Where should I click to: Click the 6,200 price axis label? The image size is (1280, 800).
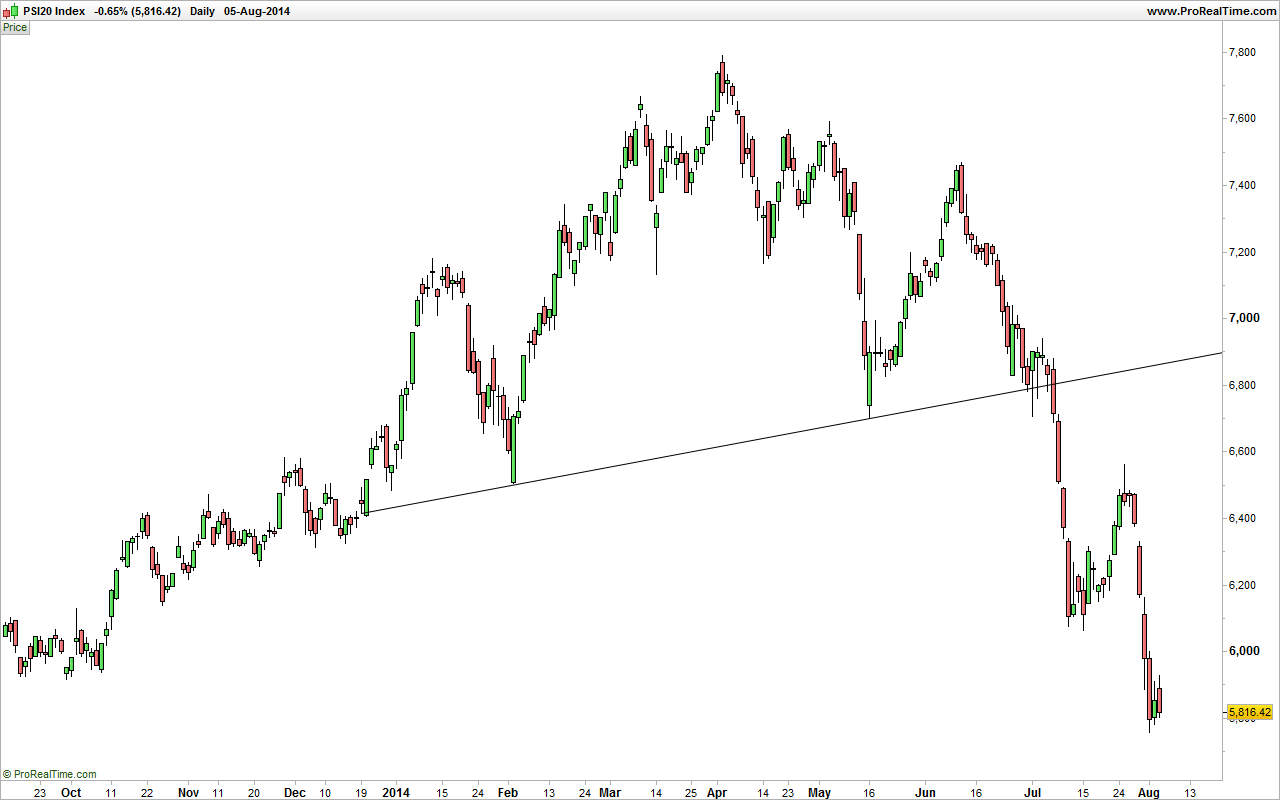(x=1243, y=584)
